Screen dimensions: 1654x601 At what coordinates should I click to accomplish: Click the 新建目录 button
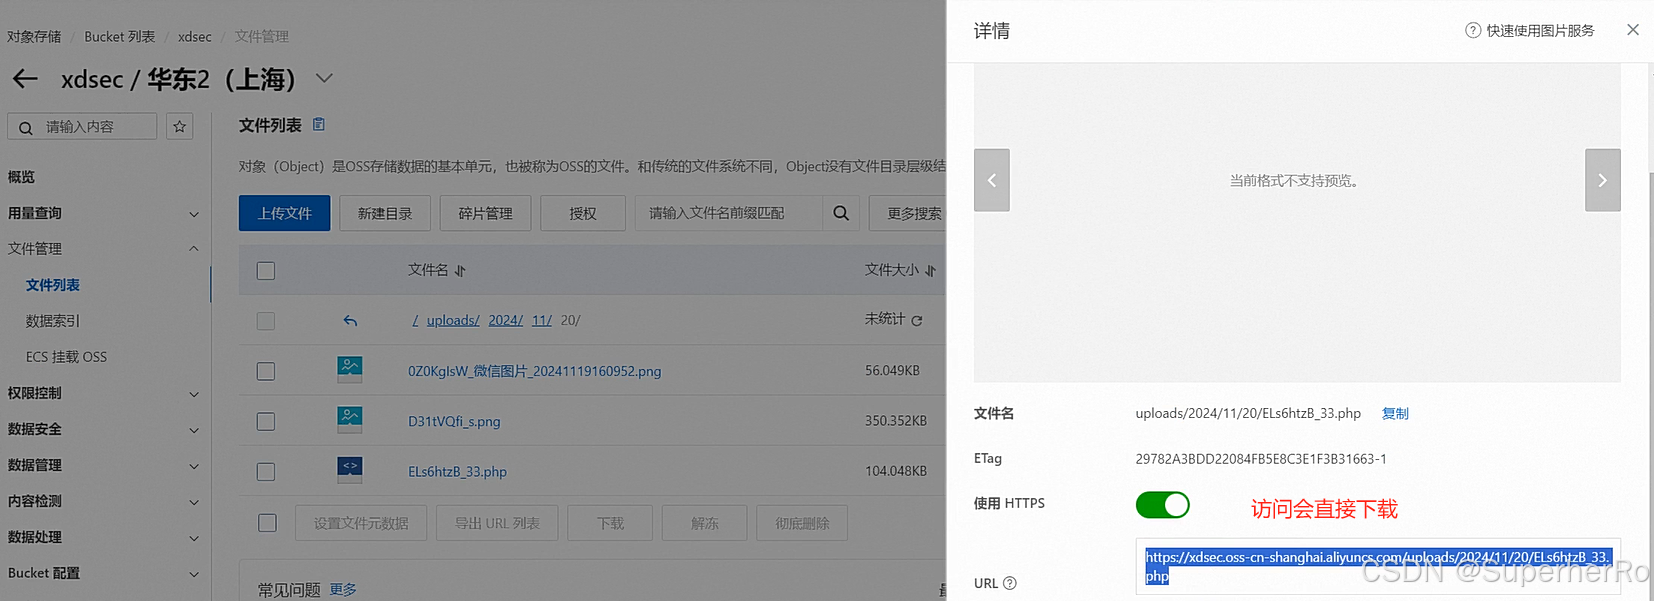pyautogui.click(x=385, y=213)
